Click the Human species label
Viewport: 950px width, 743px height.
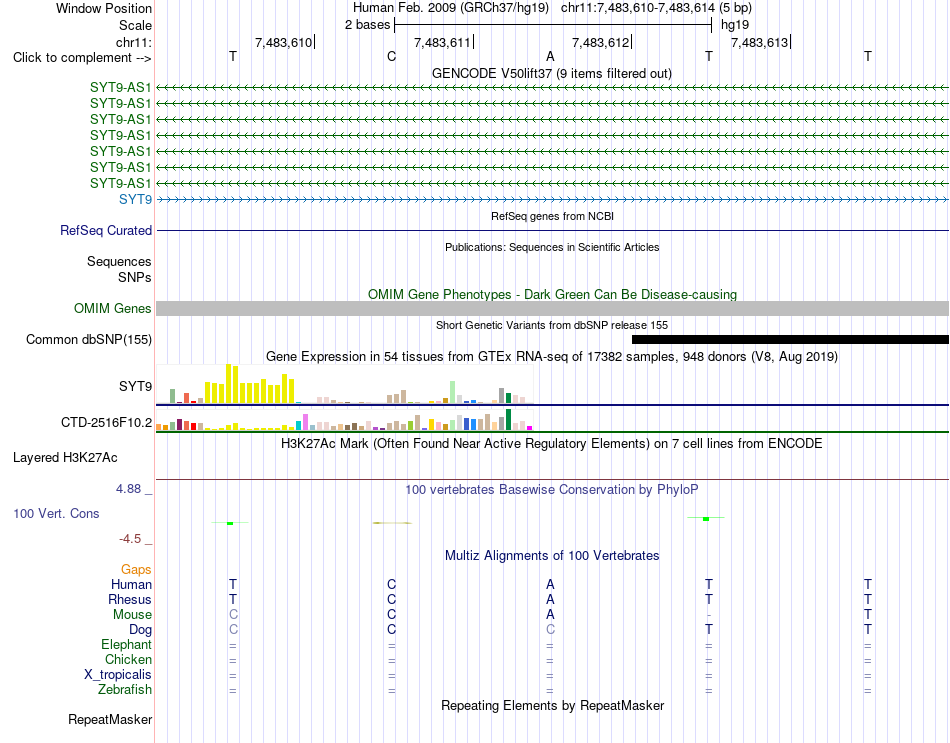131,584
